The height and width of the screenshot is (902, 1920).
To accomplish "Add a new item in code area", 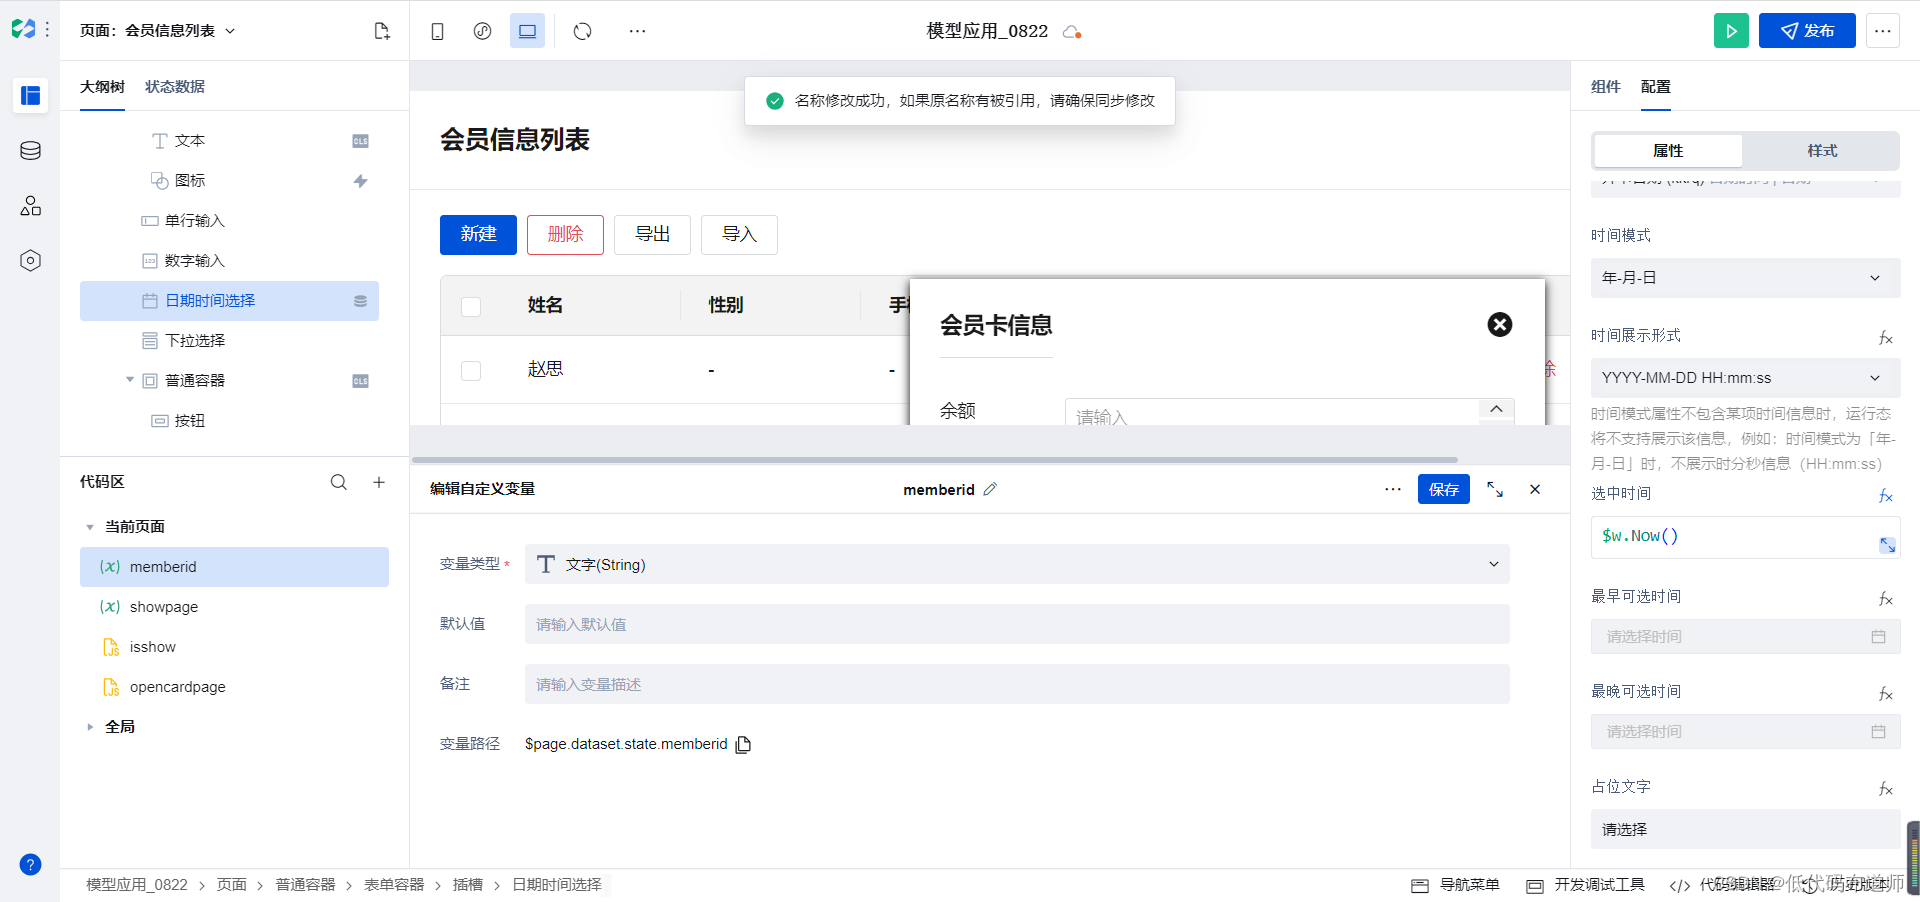I will click(379, 482).
